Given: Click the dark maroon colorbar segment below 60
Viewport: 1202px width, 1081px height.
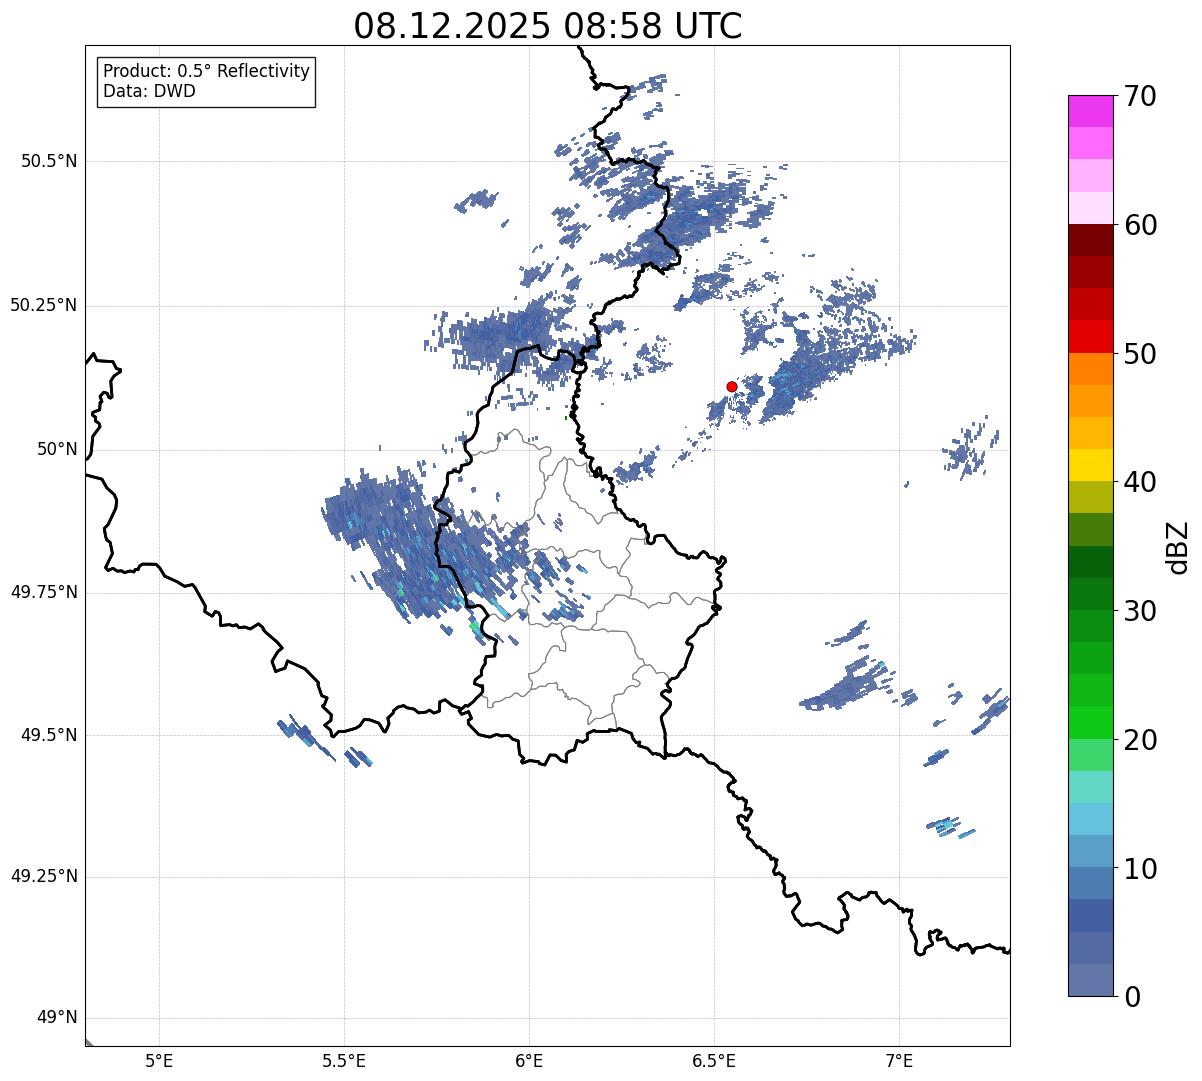Looking at the screenshot, I should click(1090, 240).
